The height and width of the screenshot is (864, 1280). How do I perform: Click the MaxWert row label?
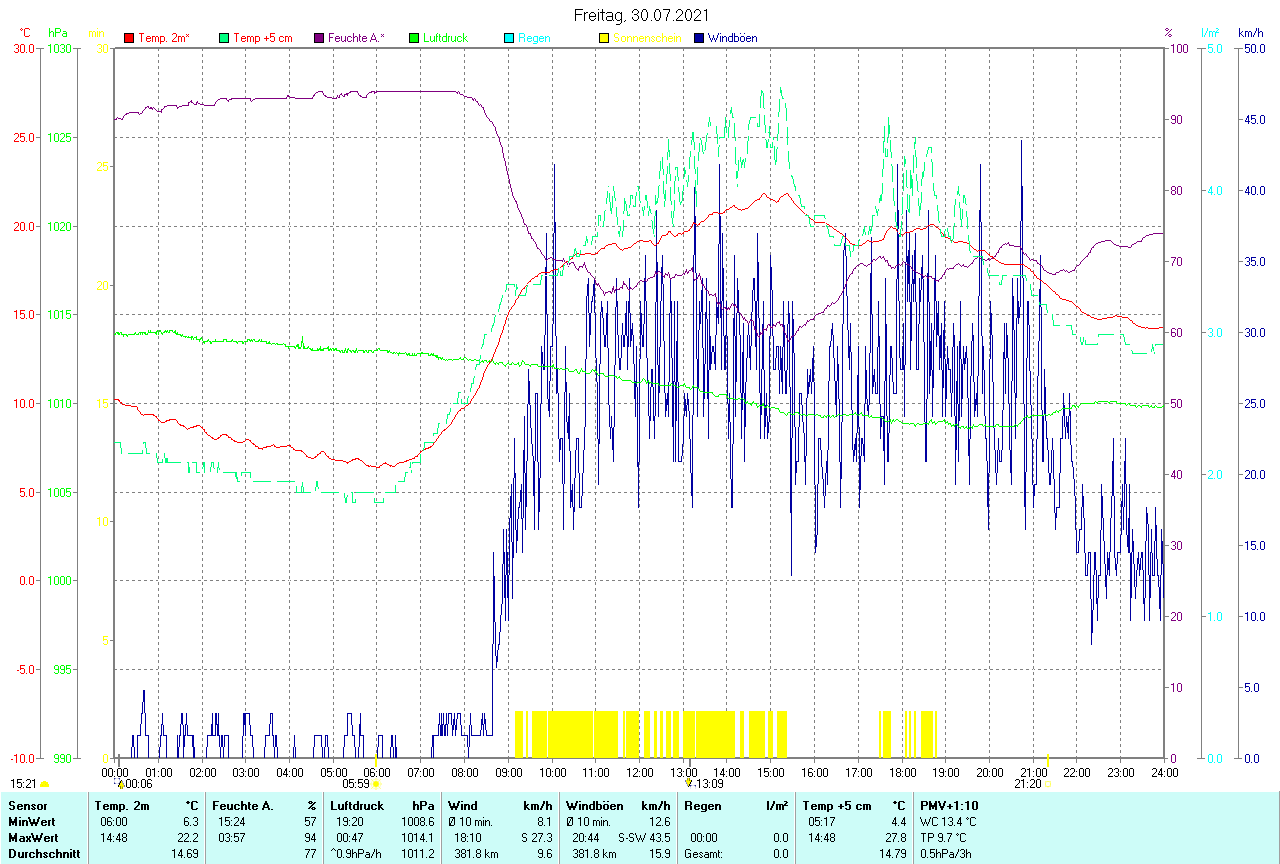pyautogui.click(x=31, y=838)
